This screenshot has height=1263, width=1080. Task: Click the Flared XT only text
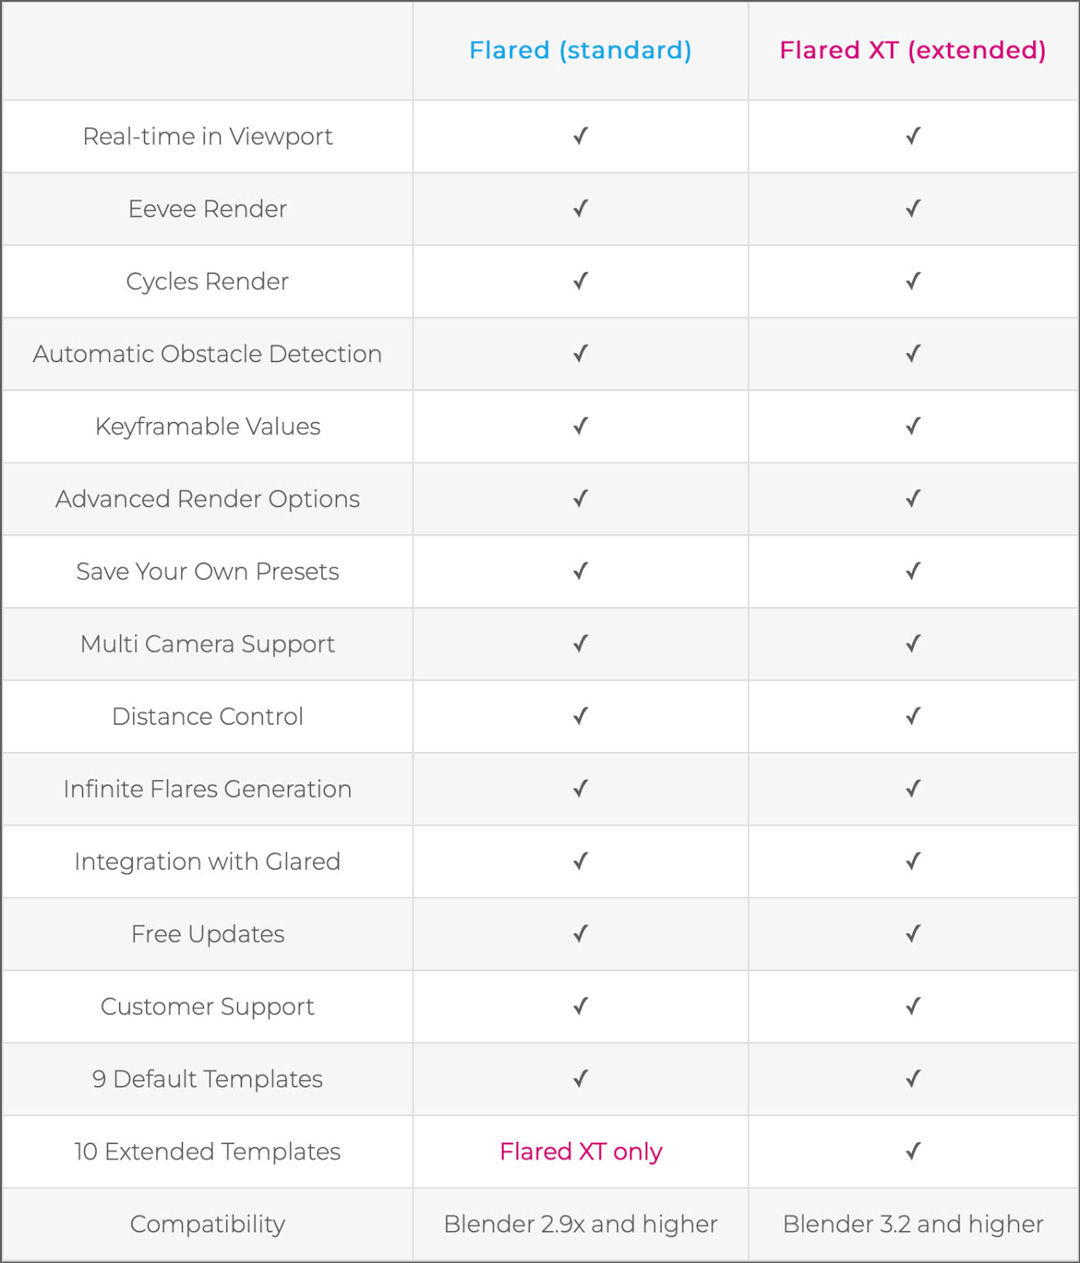point(580,1151)
